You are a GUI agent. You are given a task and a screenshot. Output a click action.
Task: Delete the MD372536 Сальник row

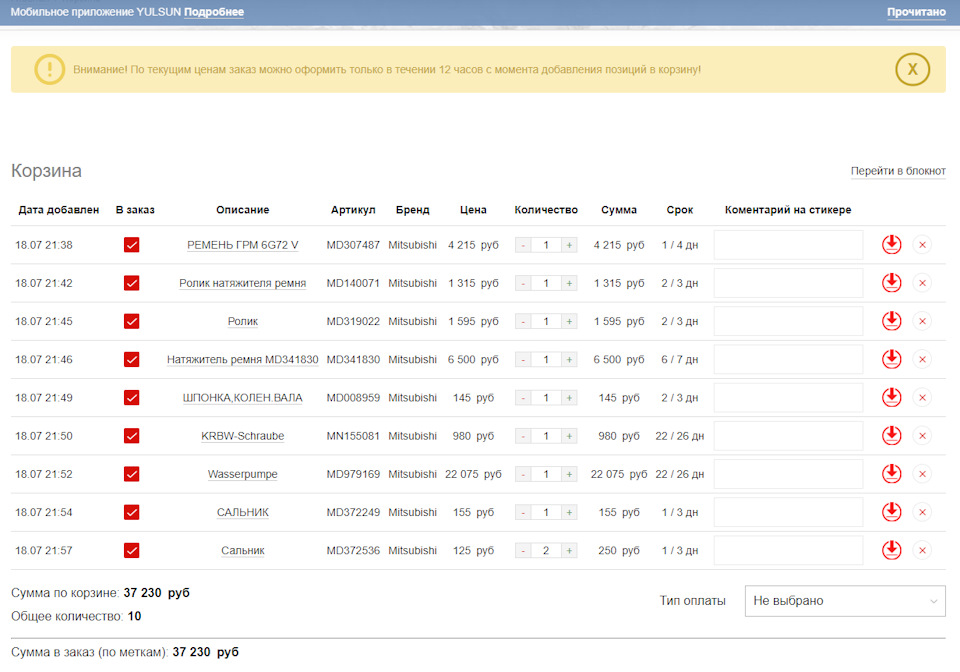tap(922, 550)
